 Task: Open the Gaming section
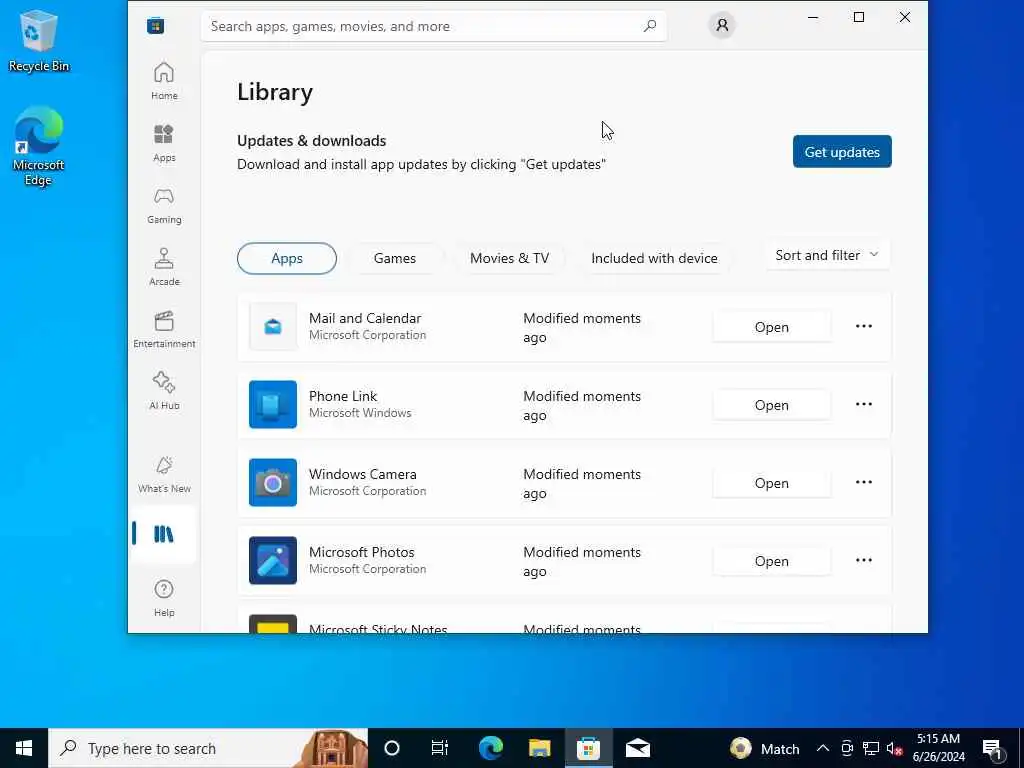point(164,205)
